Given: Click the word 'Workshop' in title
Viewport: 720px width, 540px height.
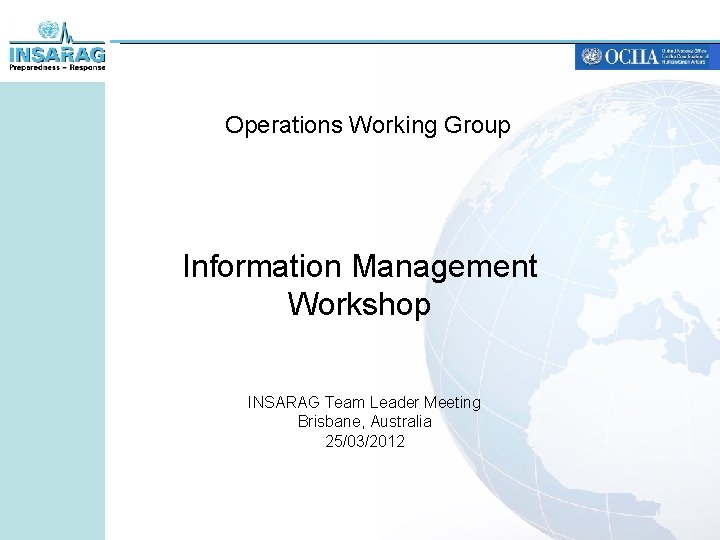Looking at the screenshot, I should [x=359, y=304].
